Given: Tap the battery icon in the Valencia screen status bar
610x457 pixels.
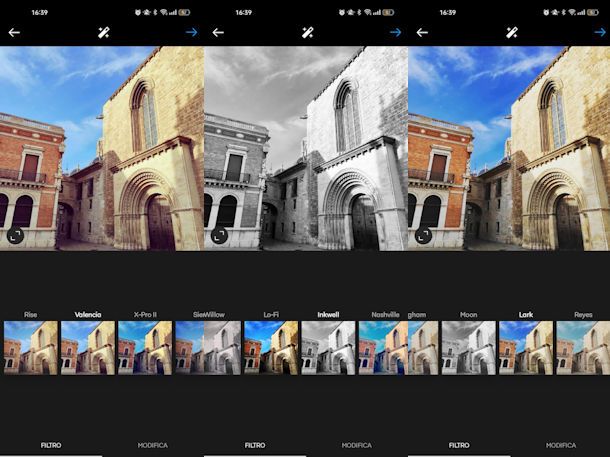Looking at the screenshot, I should click(x=184, y=12).
